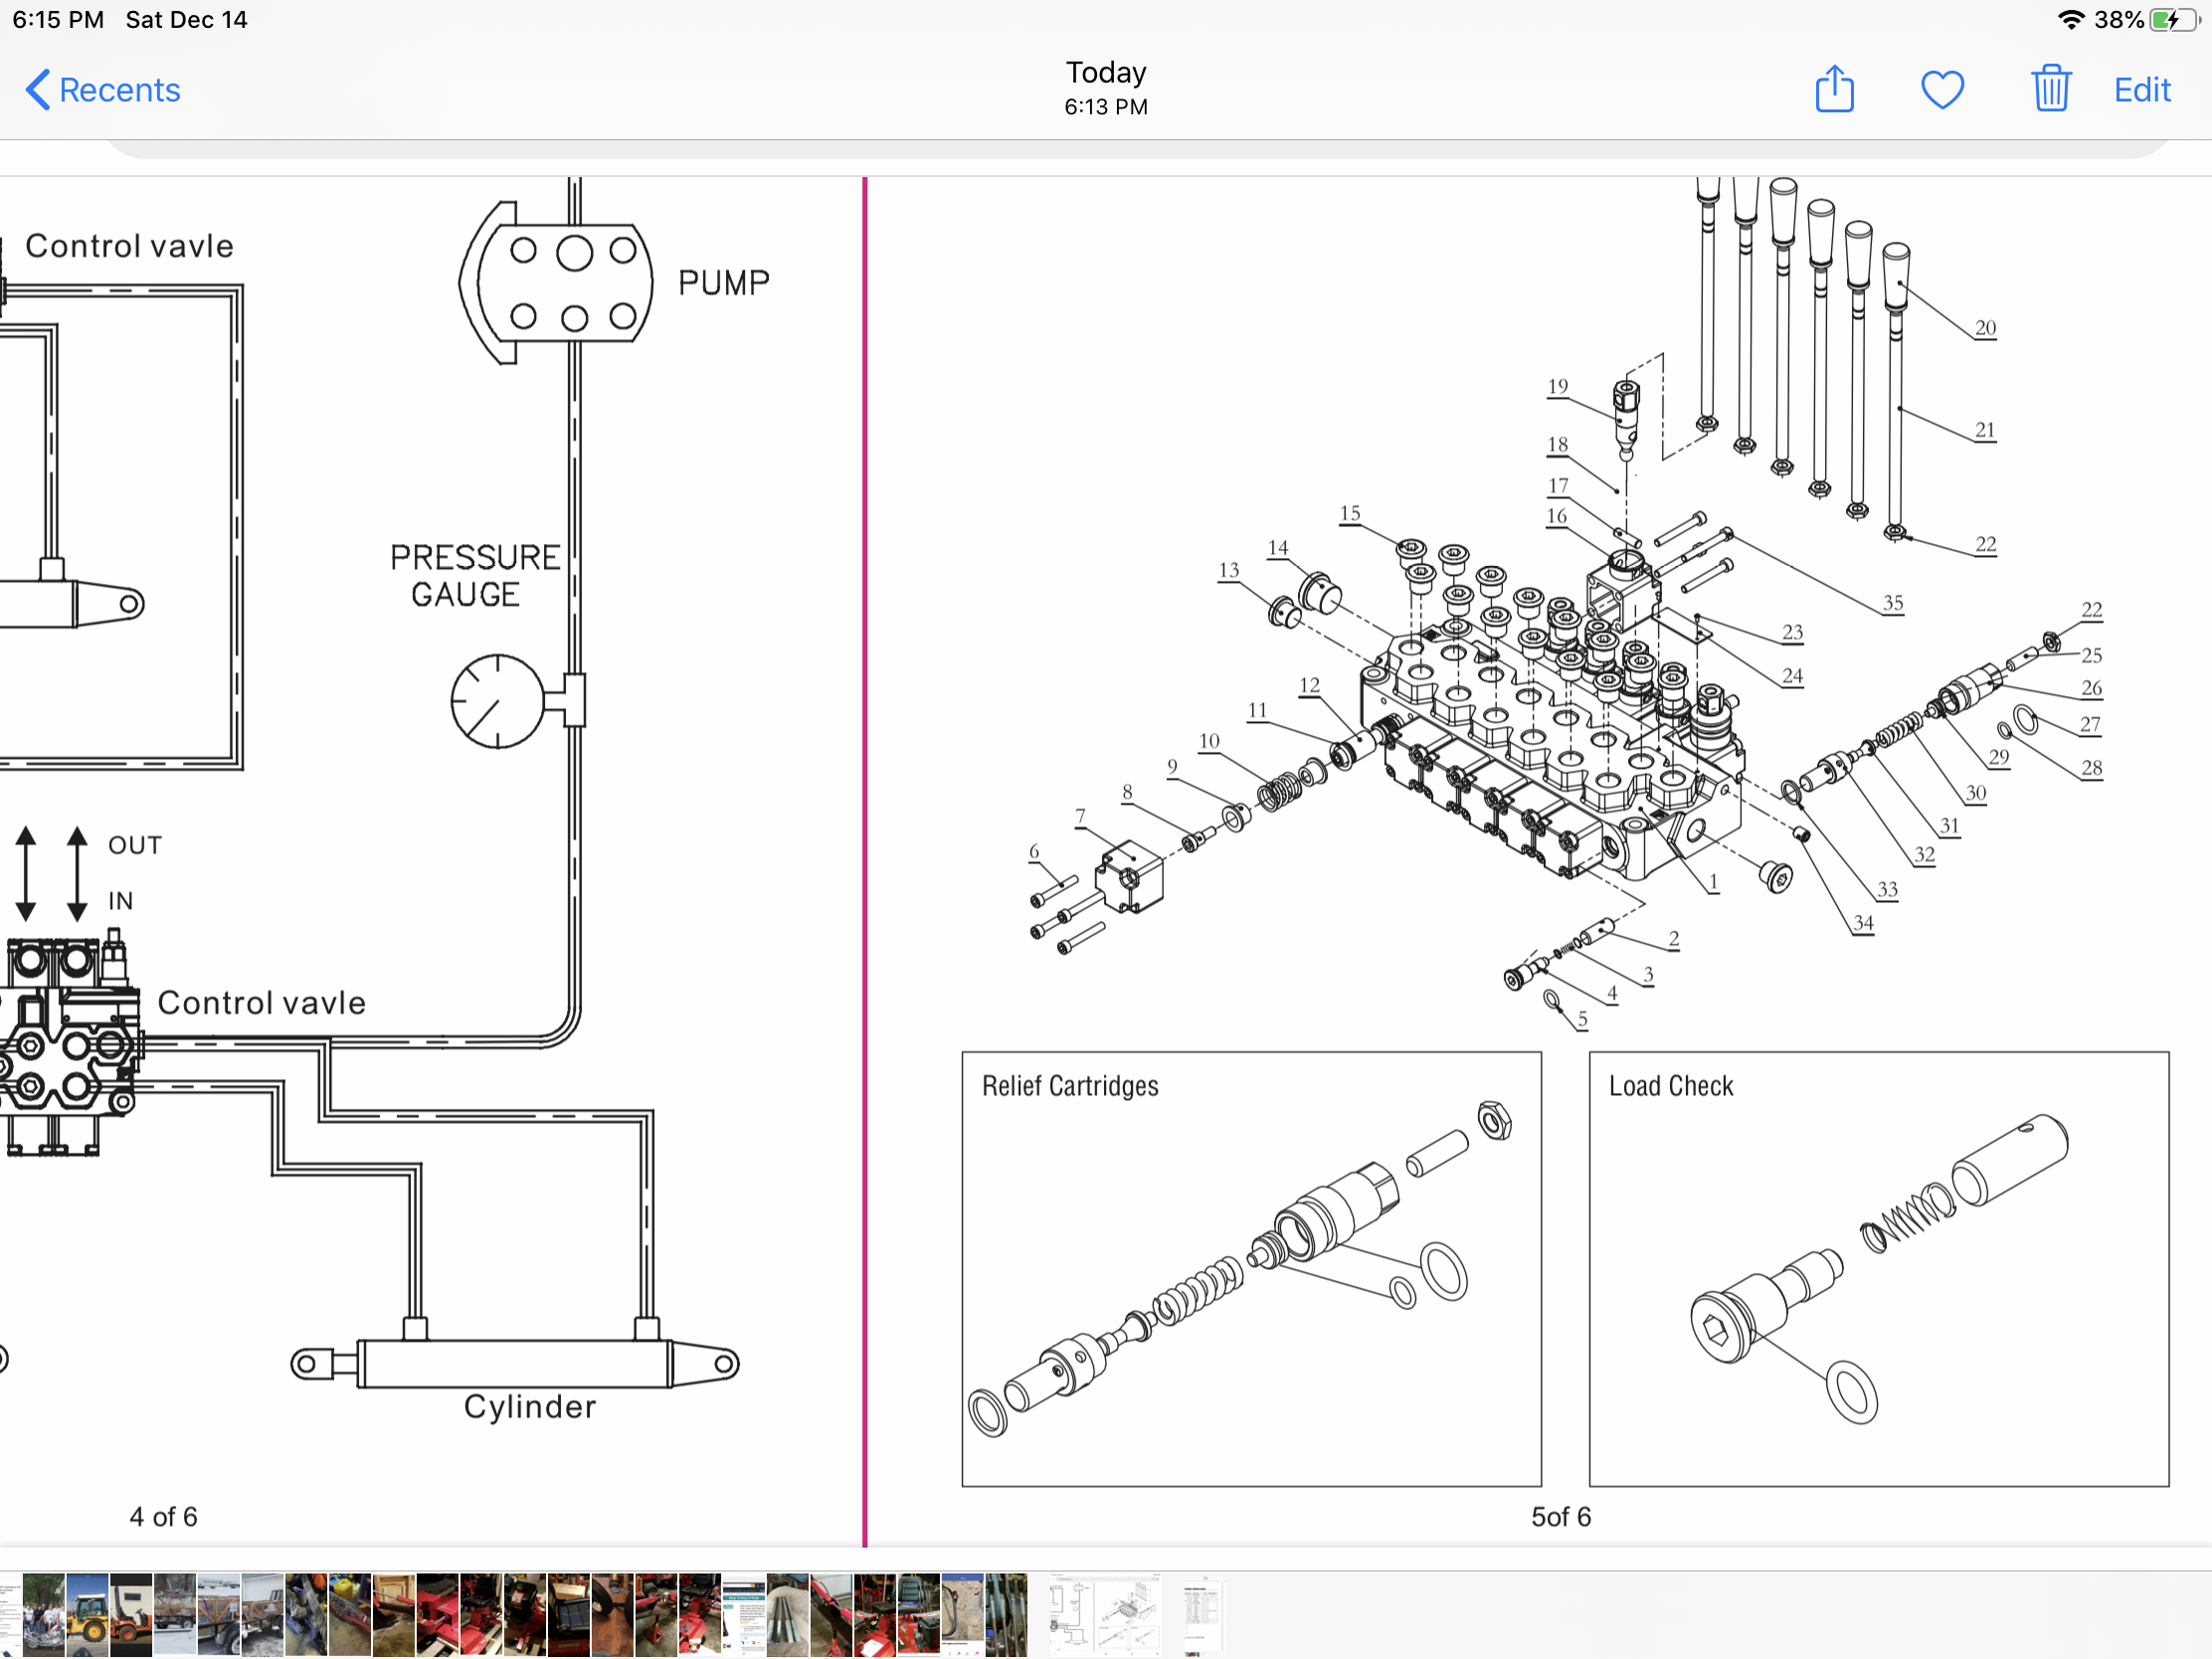Tap the PUMP label in diagram
Image resolution: width=2212 pixels, height=1659 pixels.
pos(724,283)
